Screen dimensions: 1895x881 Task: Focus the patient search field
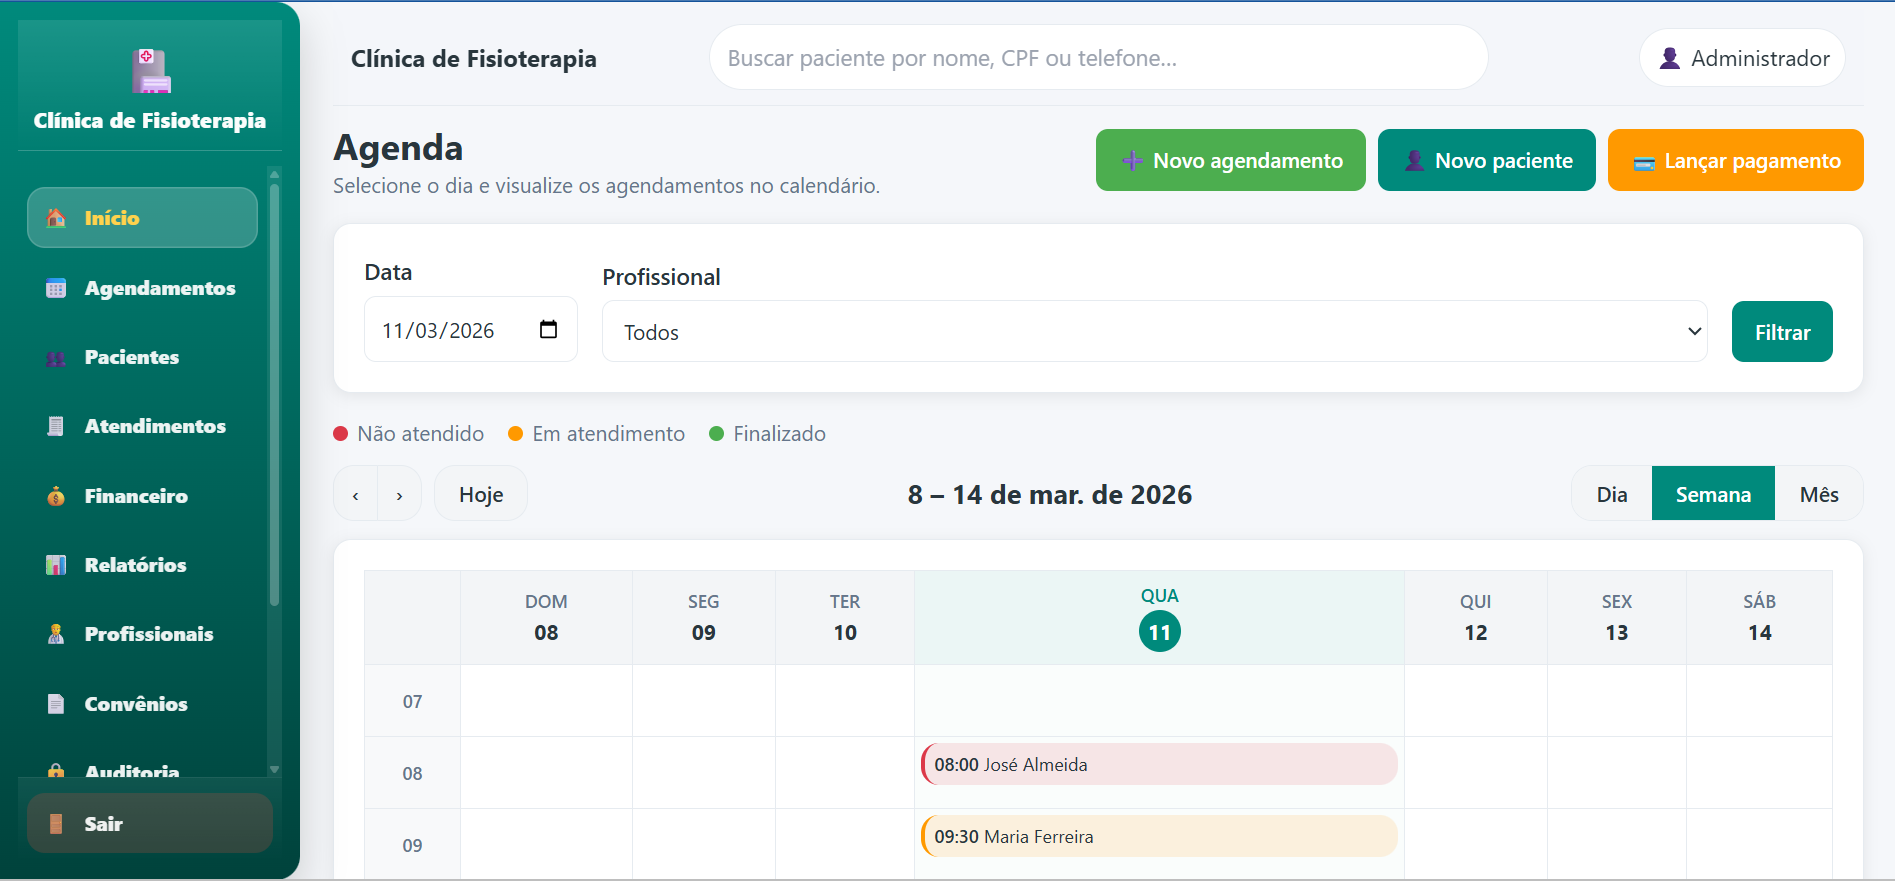[1098, 58]
